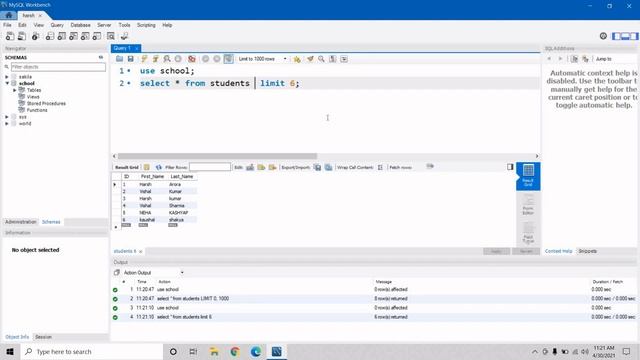Viewport: 640px width, 360px height.
Task: Expand the Tables node under school
Action: (x=15, y=90)
